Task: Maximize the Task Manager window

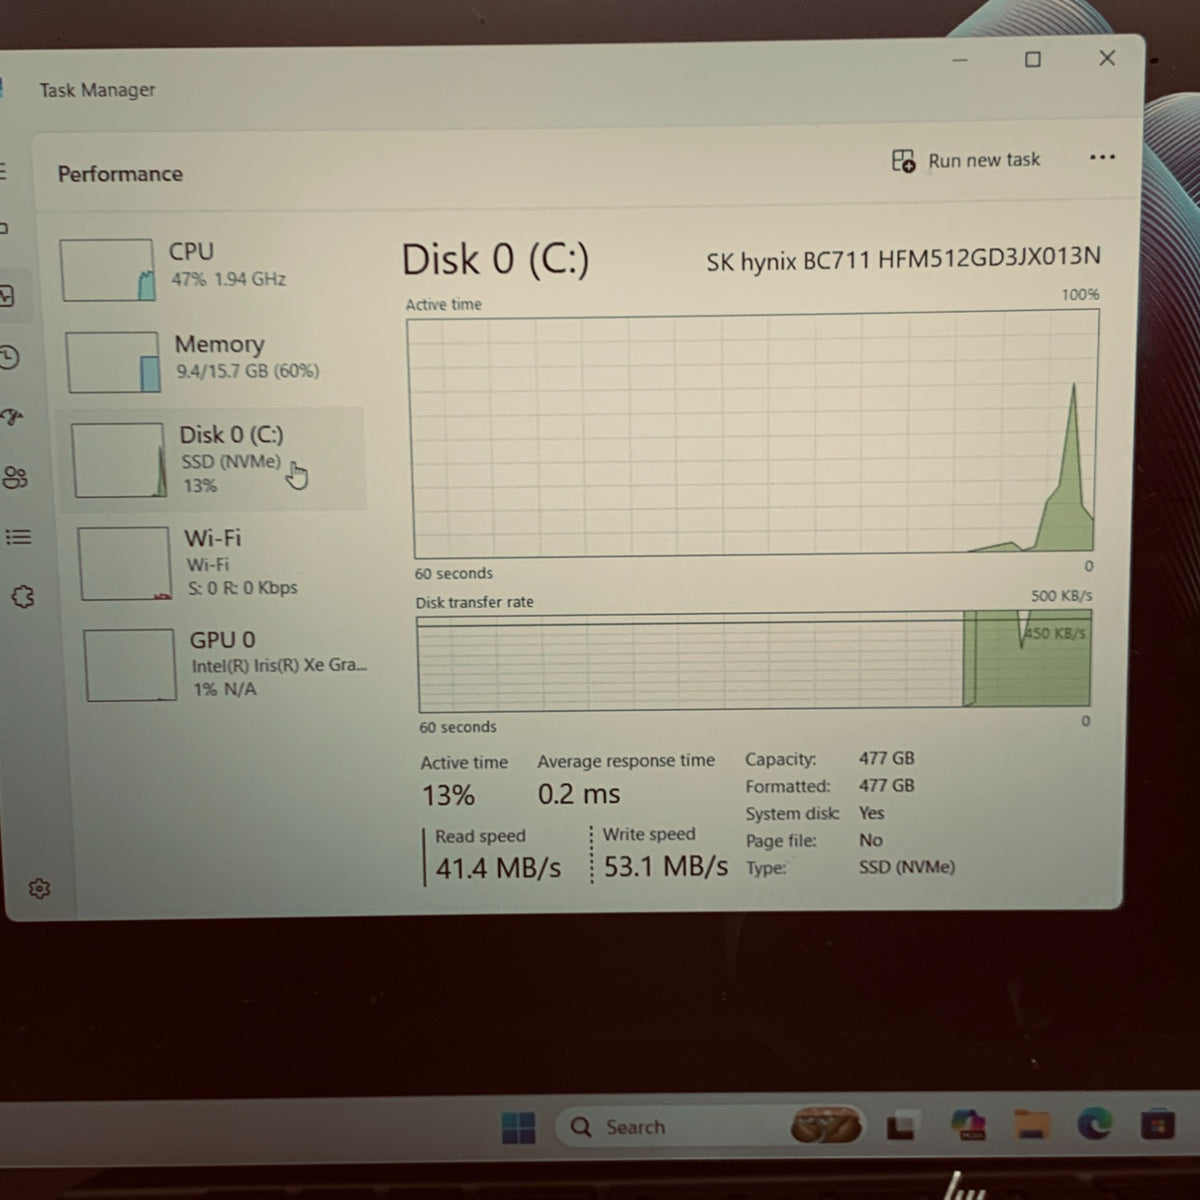Action: (1033, 59)
